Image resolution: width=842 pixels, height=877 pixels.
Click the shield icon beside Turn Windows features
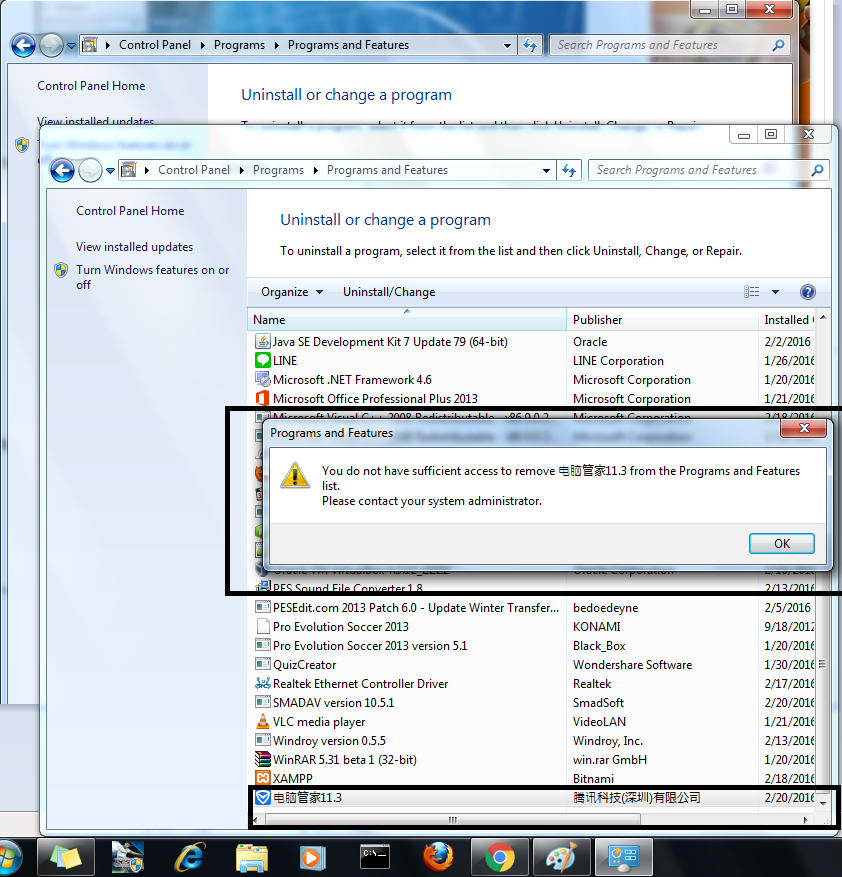[x=60, y=270]
